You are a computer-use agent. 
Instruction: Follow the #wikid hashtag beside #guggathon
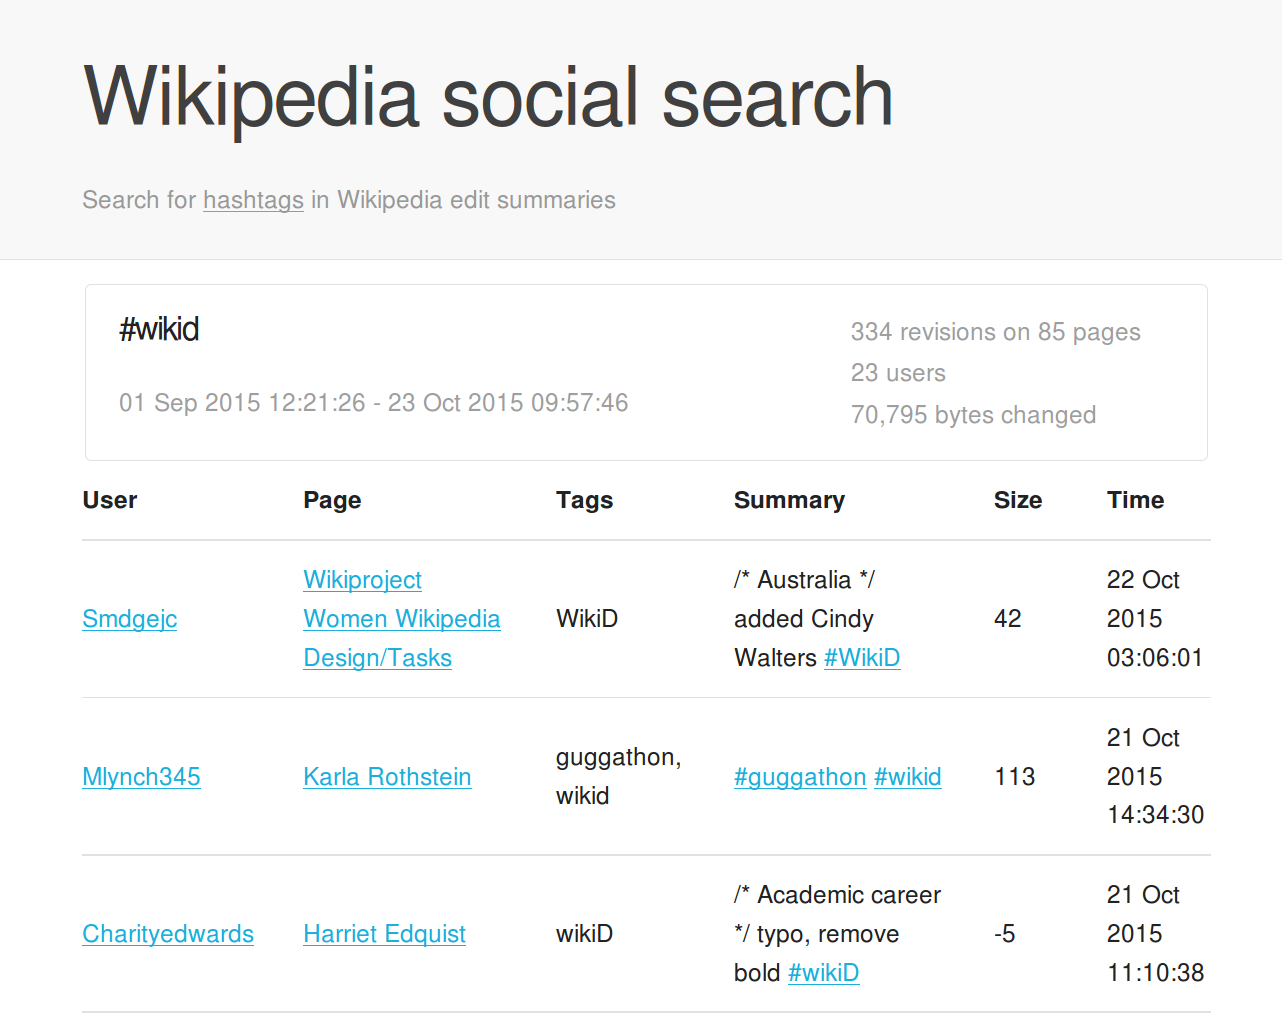[908, 777]
